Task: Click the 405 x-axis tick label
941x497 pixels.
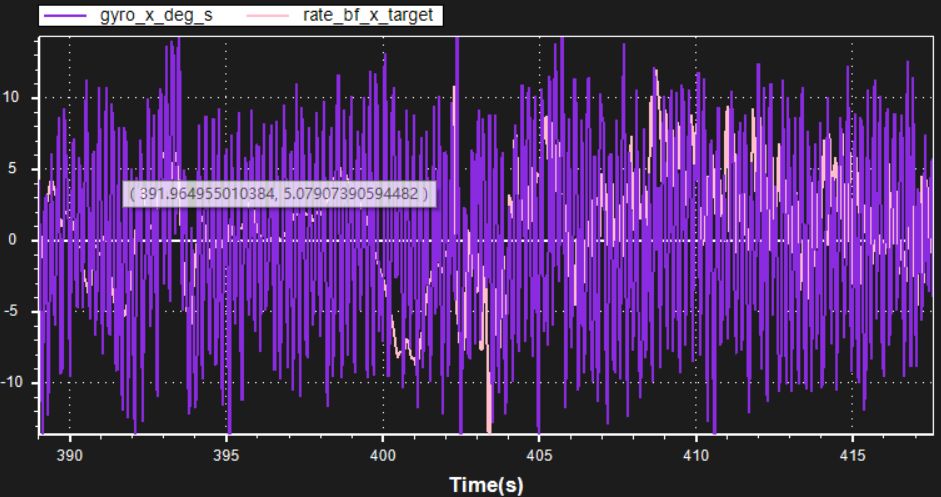Action: (539, 456)
